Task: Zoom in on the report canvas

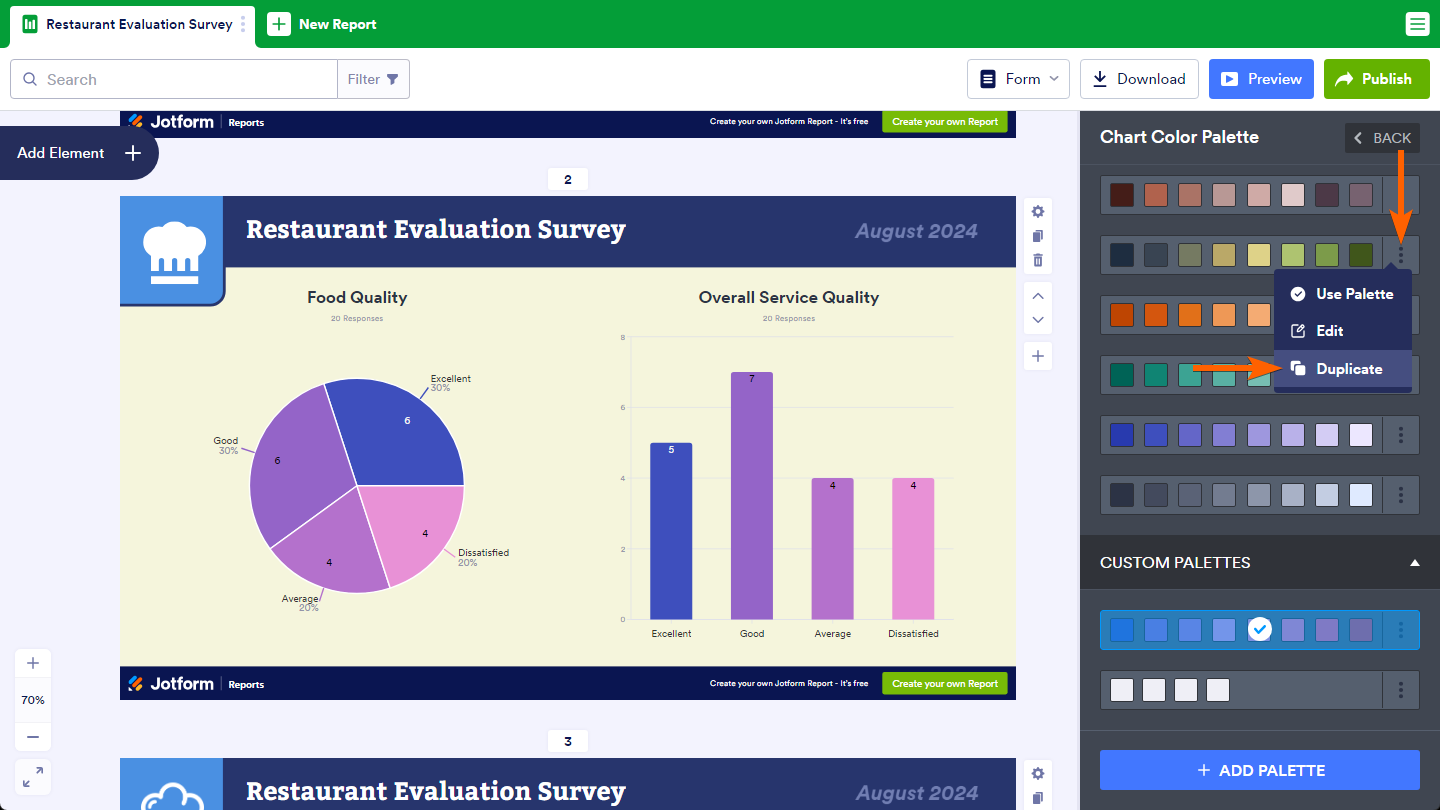Action: (33, 663)
